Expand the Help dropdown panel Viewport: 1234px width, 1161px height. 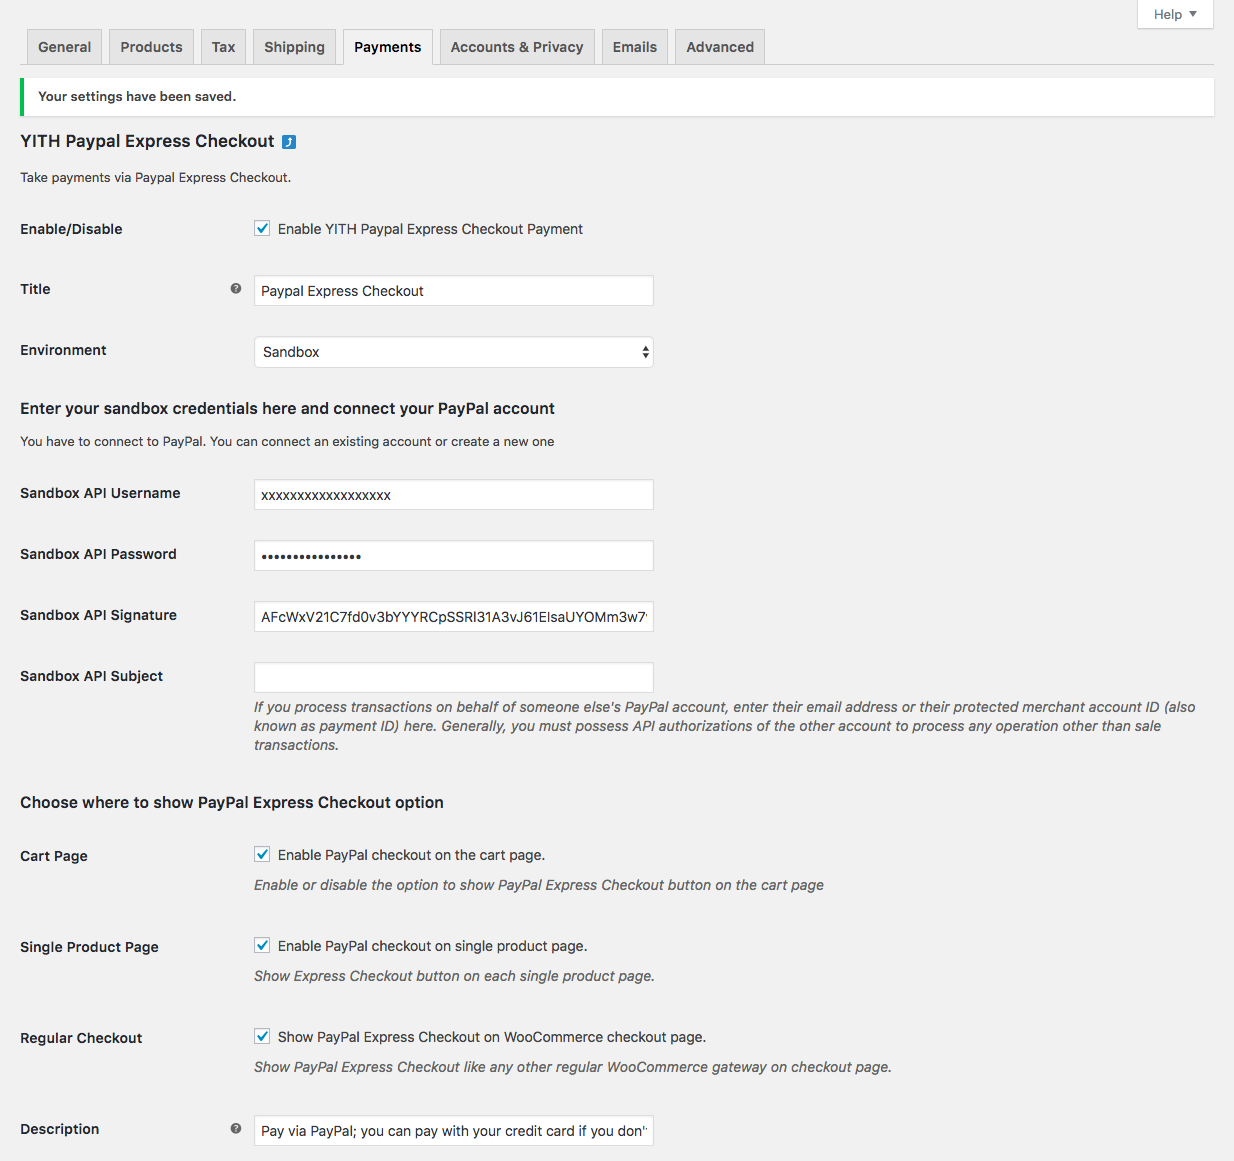tap(1174, 14)
